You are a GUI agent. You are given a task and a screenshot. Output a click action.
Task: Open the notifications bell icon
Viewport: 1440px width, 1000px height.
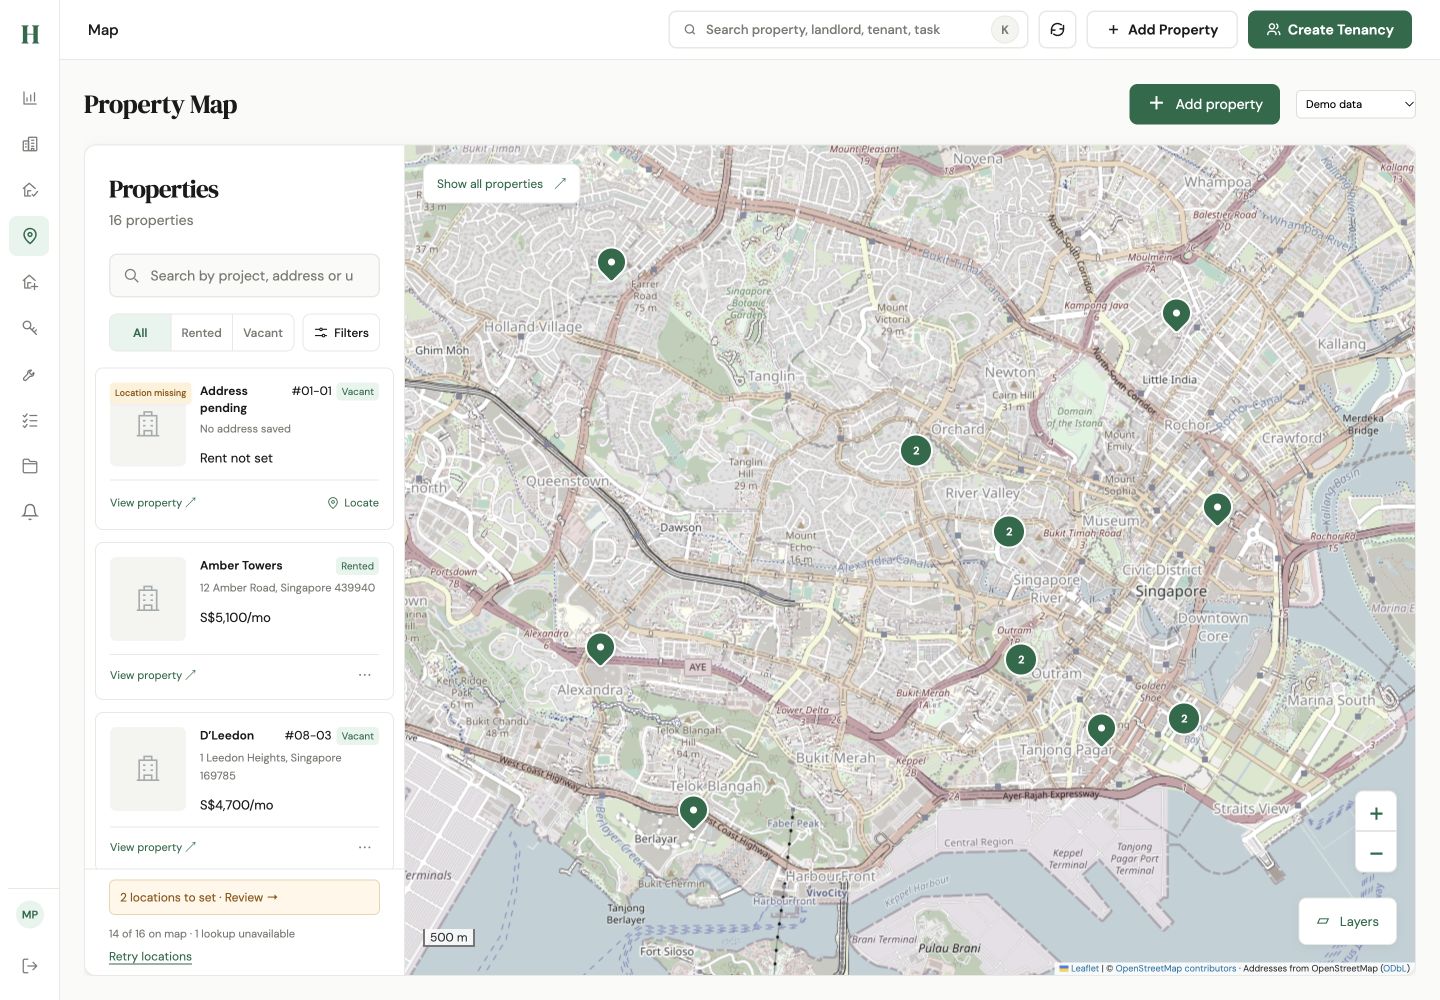pyautogui.click(x=30, y=512)
